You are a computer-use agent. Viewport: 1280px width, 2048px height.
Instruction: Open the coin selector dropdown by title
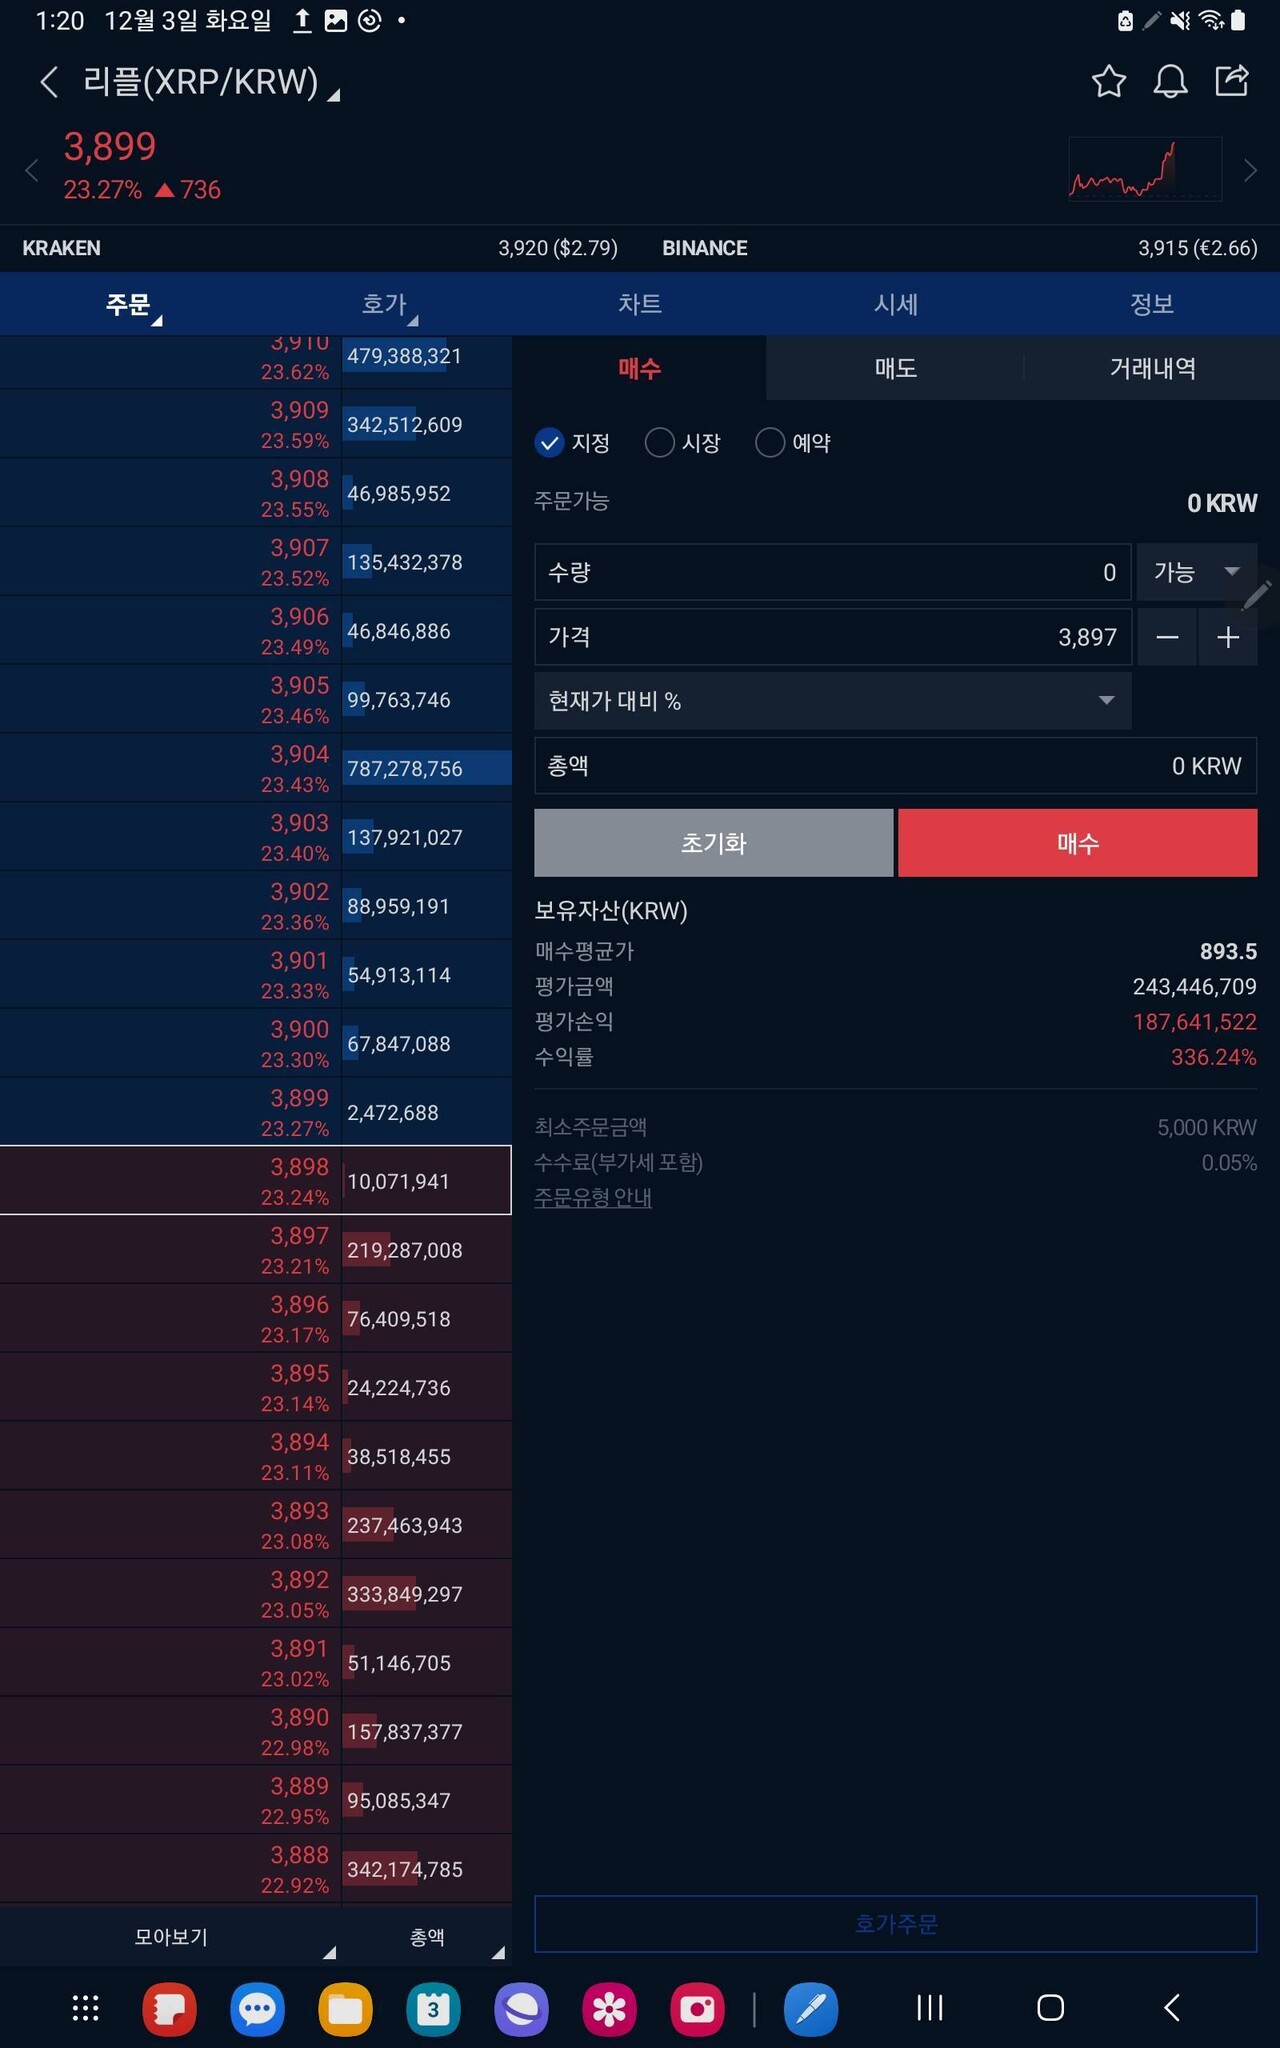(x=212, y=82)
